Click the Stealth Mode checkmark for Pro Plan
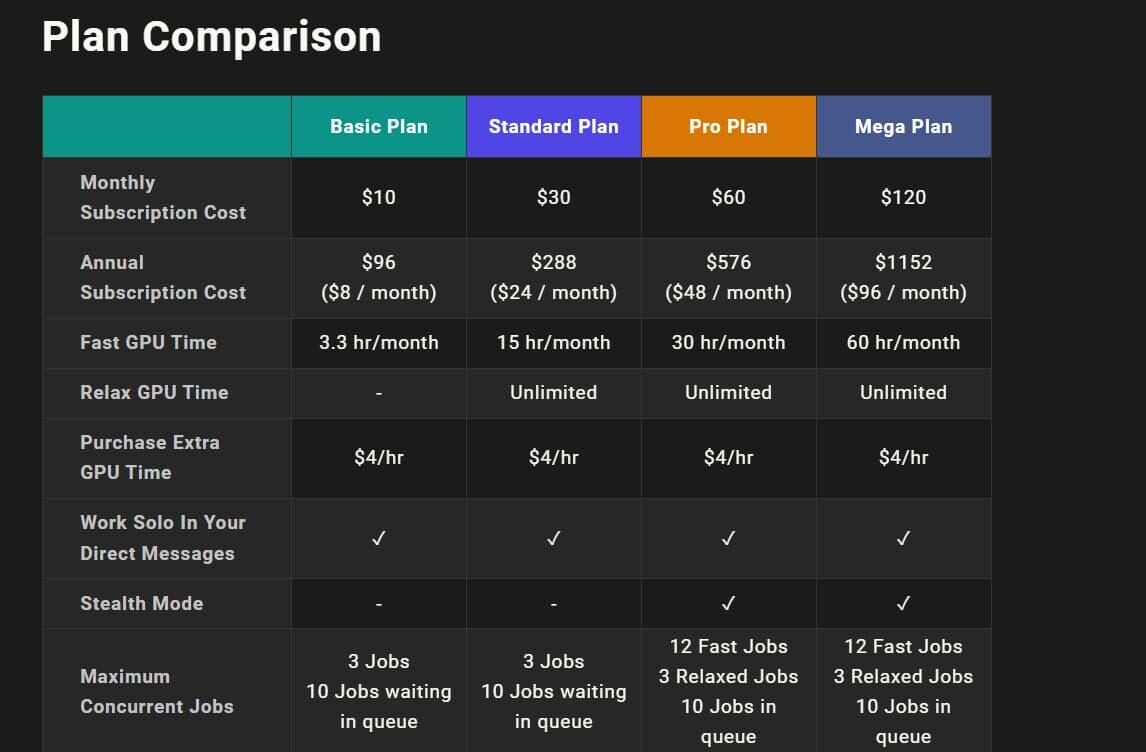 [x=728, y=603]
